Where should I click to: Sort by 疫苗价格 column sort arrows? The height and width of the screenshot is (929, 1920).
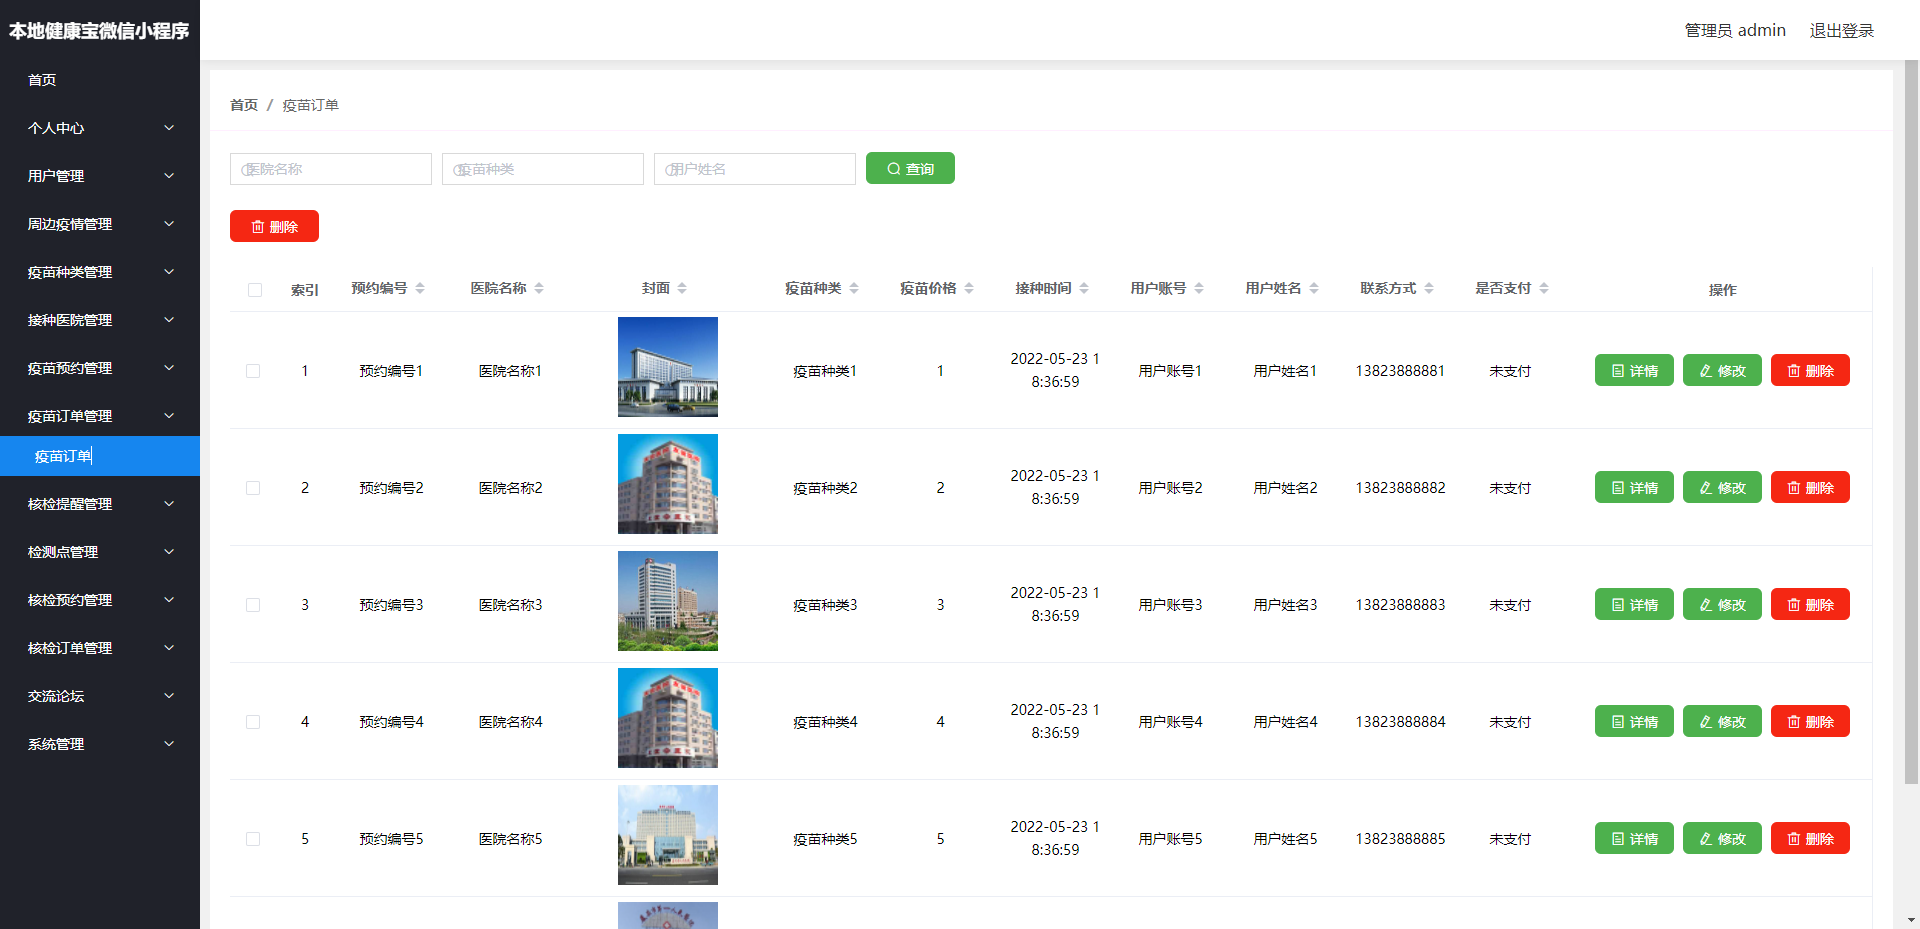(x=969, y=288)
